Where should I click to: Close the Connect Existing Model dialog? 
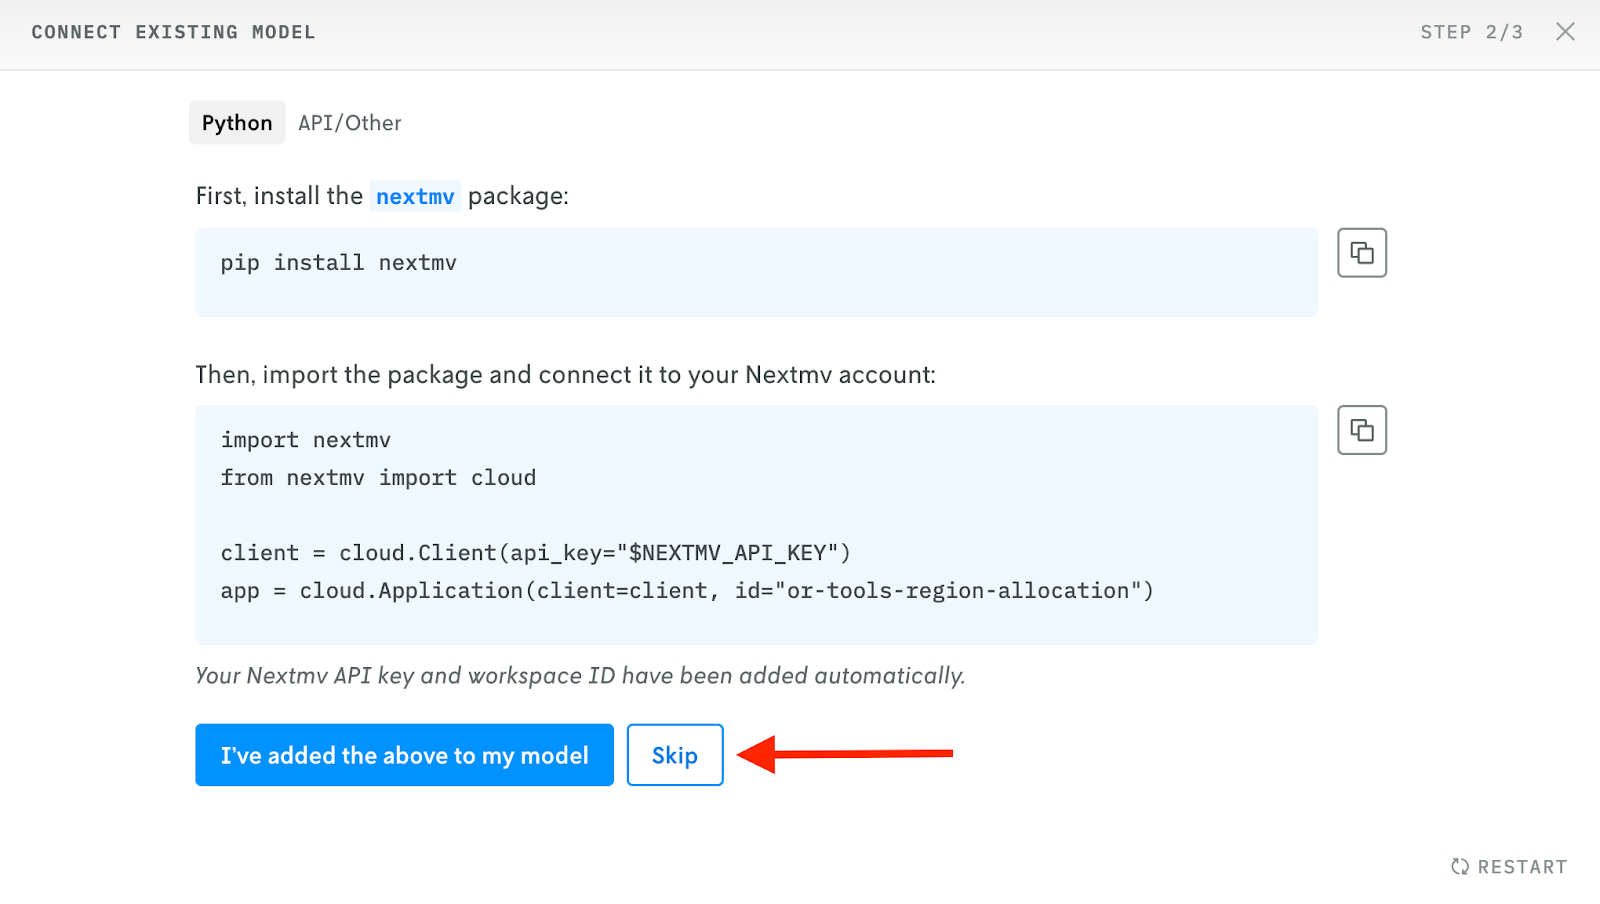(x=1565, y=32)
